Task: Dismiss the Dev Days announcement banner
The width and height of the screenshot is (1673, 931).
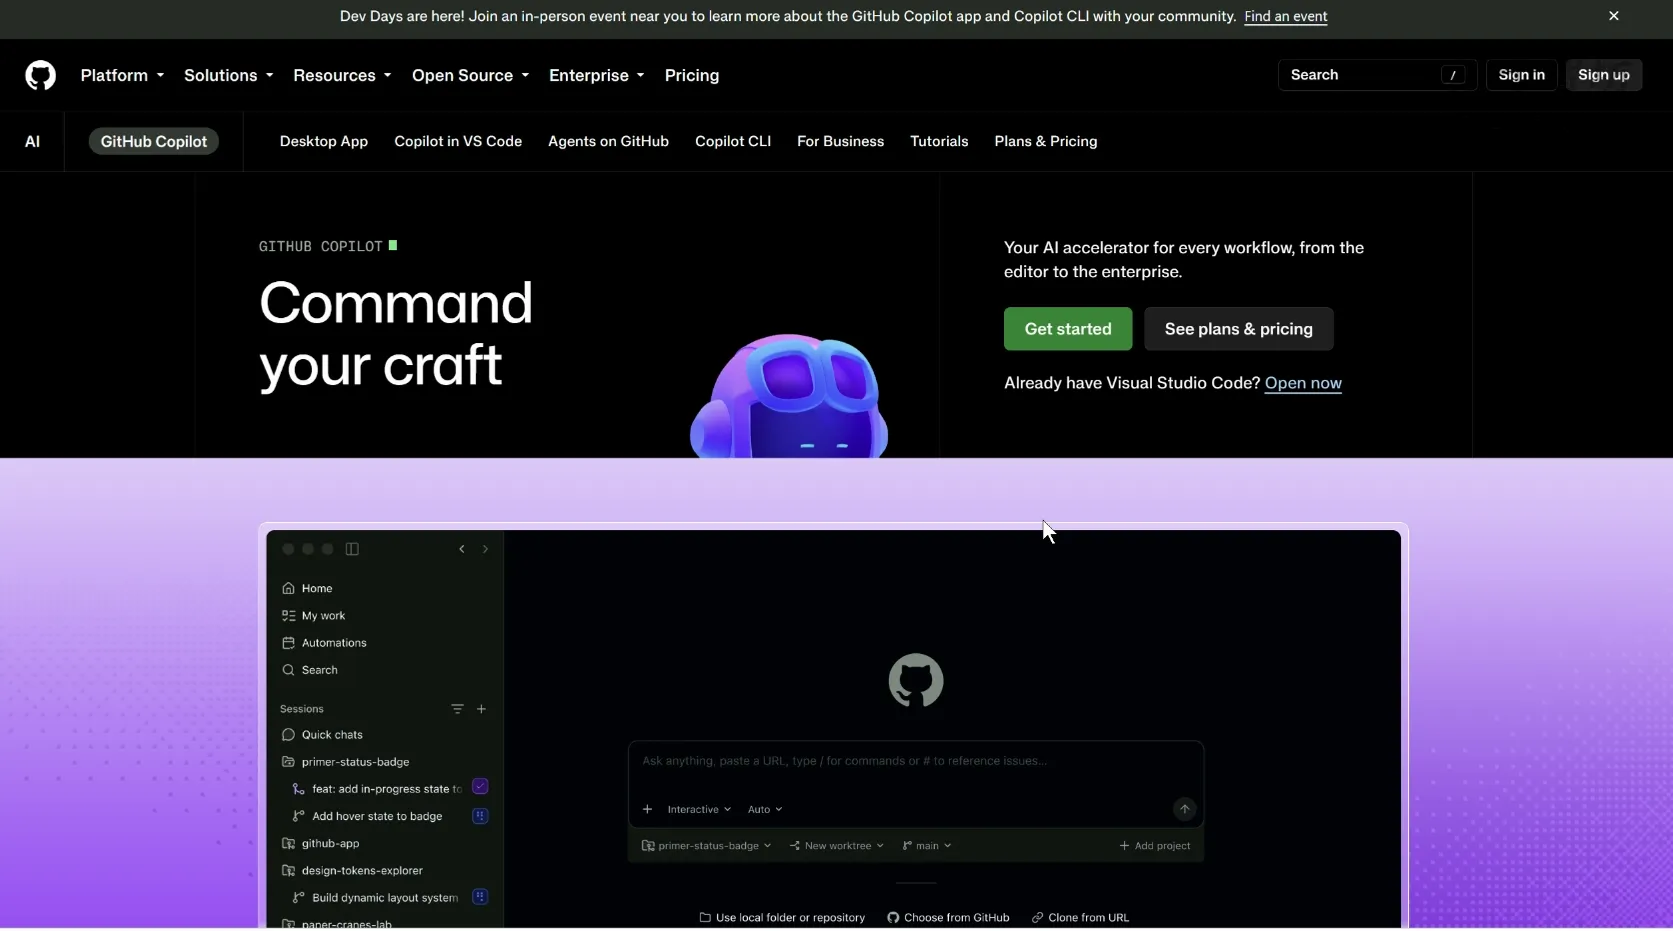Action: [1613, 16]
